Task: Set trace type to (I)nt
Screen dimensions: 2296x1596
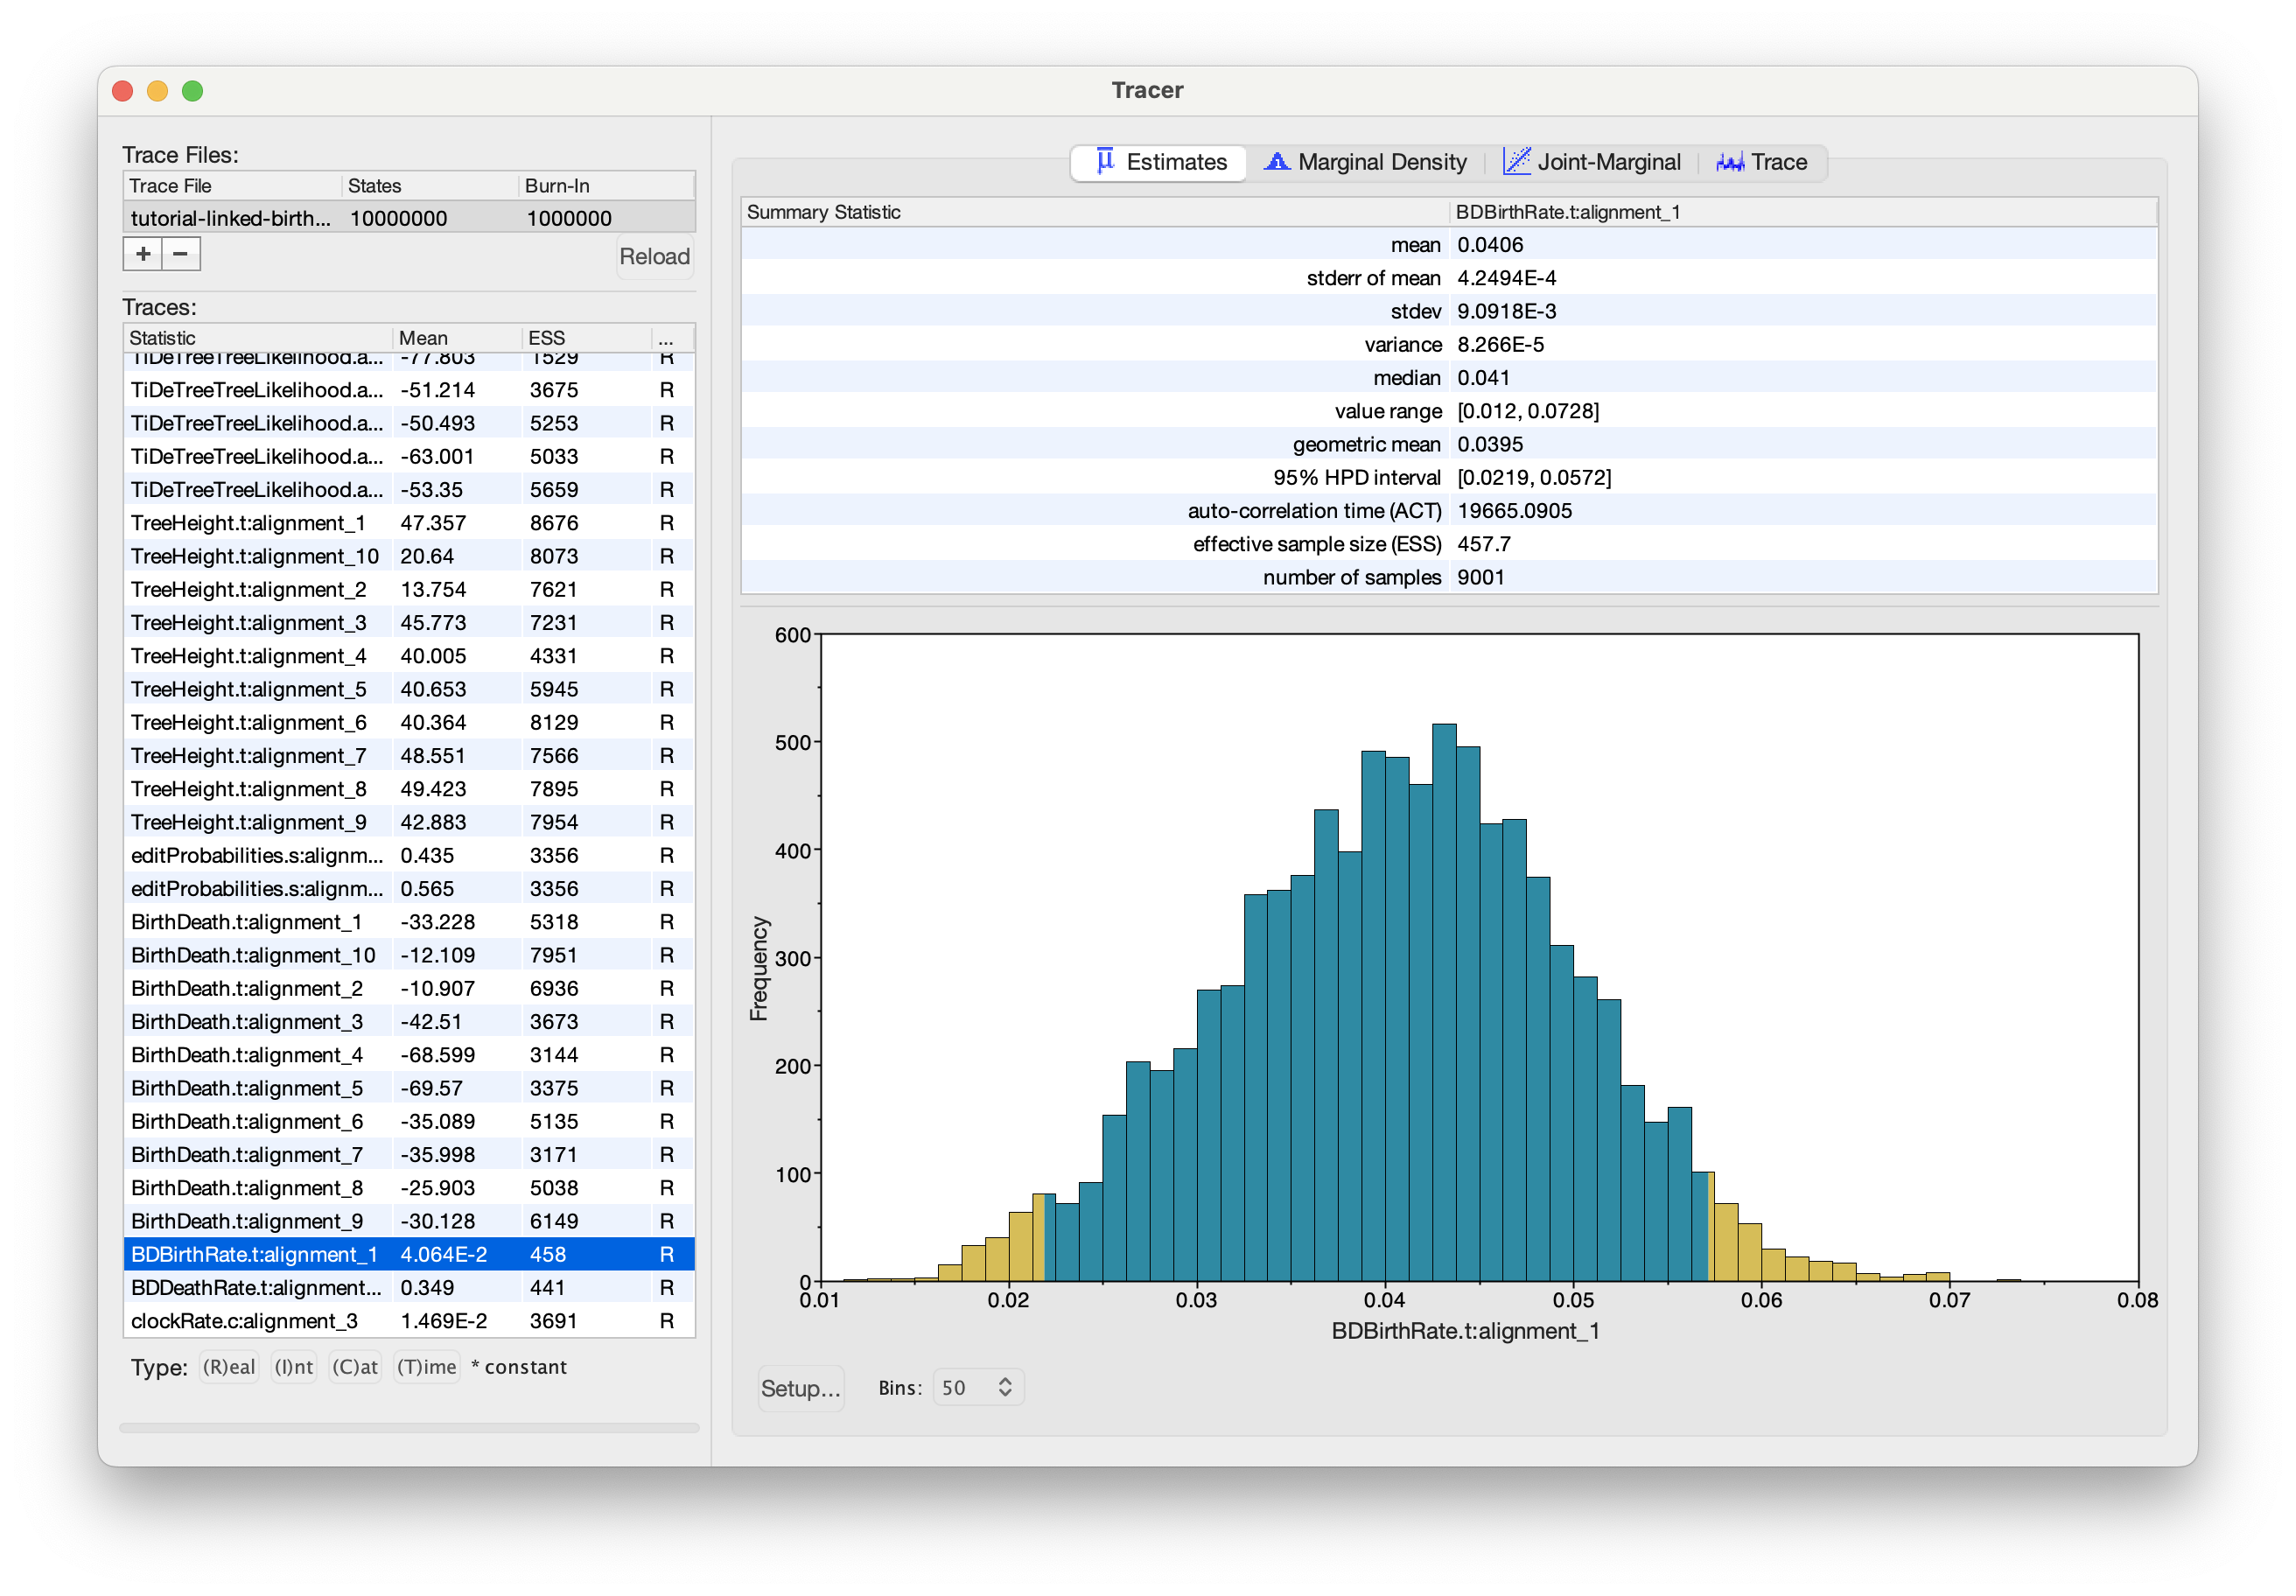Action: pos(294,1367)
